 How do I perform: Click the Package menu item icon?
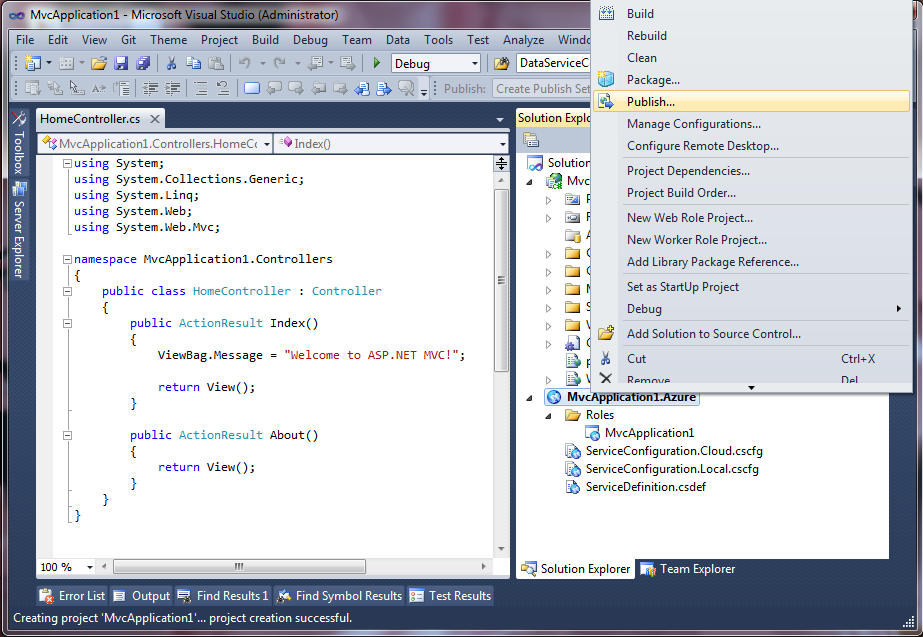tap(606, 79)
